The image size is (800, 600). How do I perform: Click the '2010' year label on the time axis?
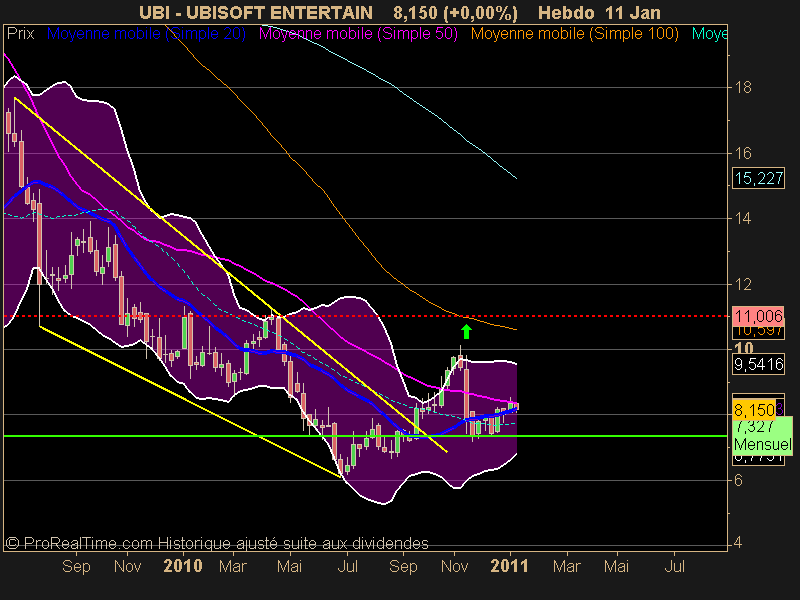[x=183, y=566]
